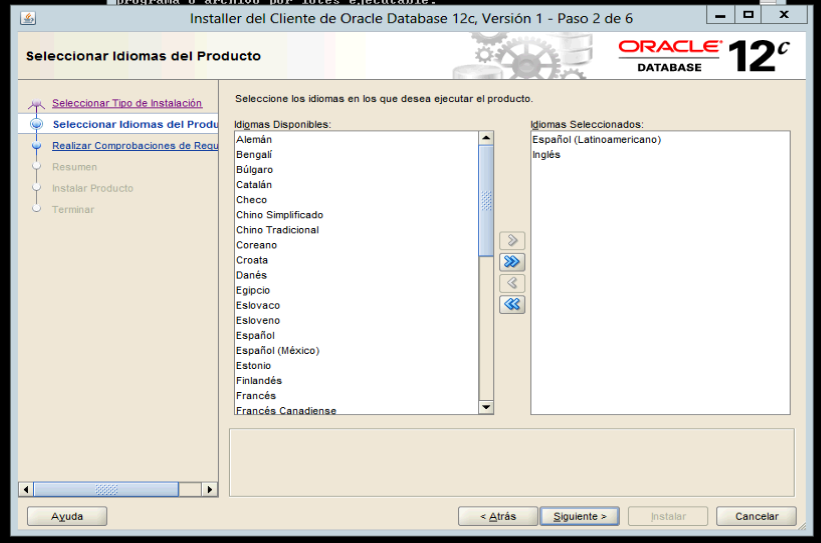Click the Cancelar button
821x543 pixels.
click(x=756, y=516)
